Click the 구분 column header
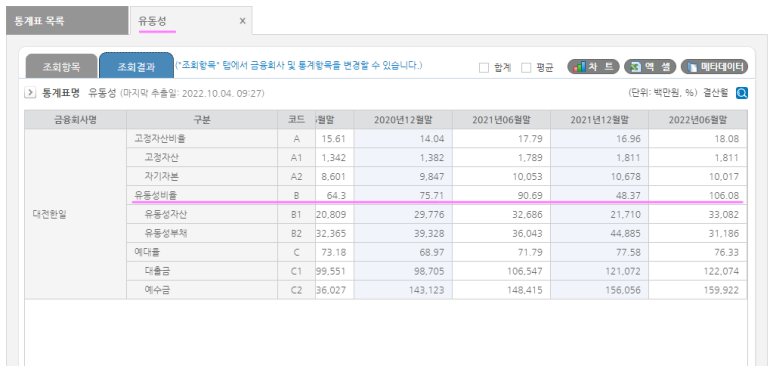This screenshot has width=773, height=366. (x=202, y=120)
